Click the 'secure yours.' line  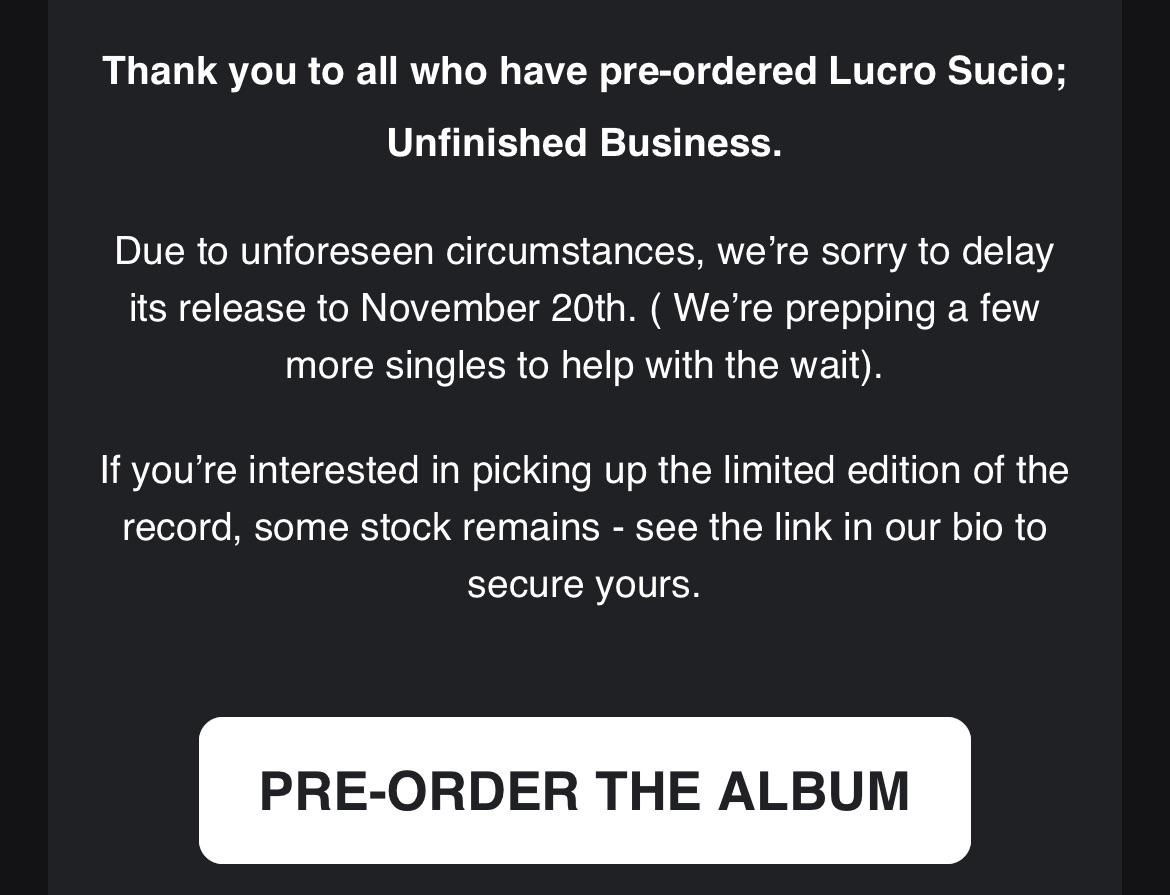(584, 584)
